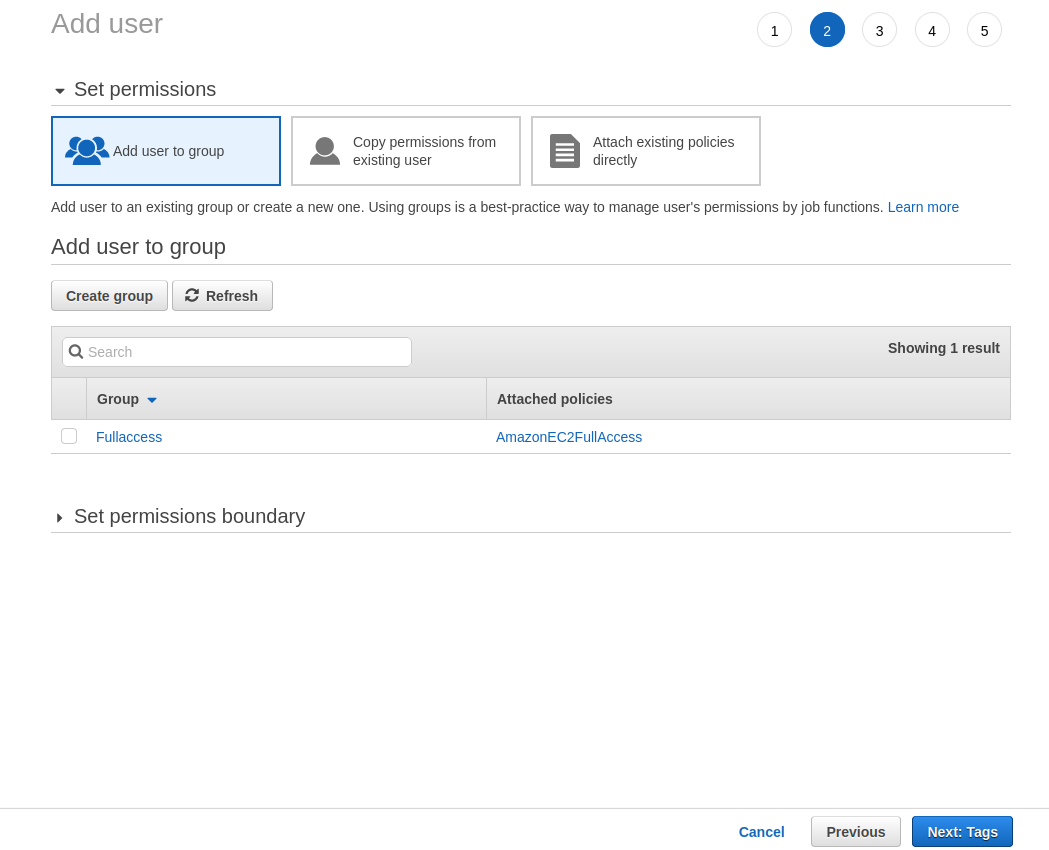Image resolution: width=1049 pixels, height=850 pixels.
Task: Collapse the Set permissions section
Action: pos(60,90)
